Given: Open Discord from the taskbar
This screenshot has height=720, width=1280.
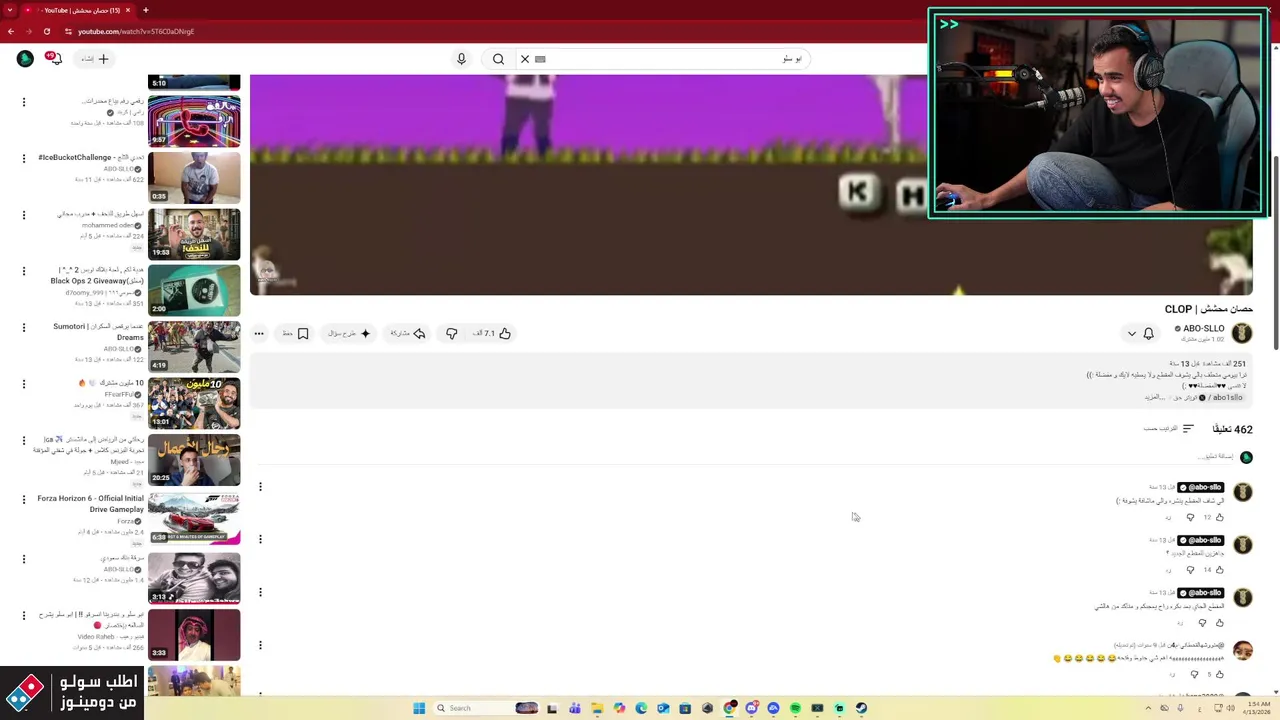Looking at the screenshot, I should (751, 708).
